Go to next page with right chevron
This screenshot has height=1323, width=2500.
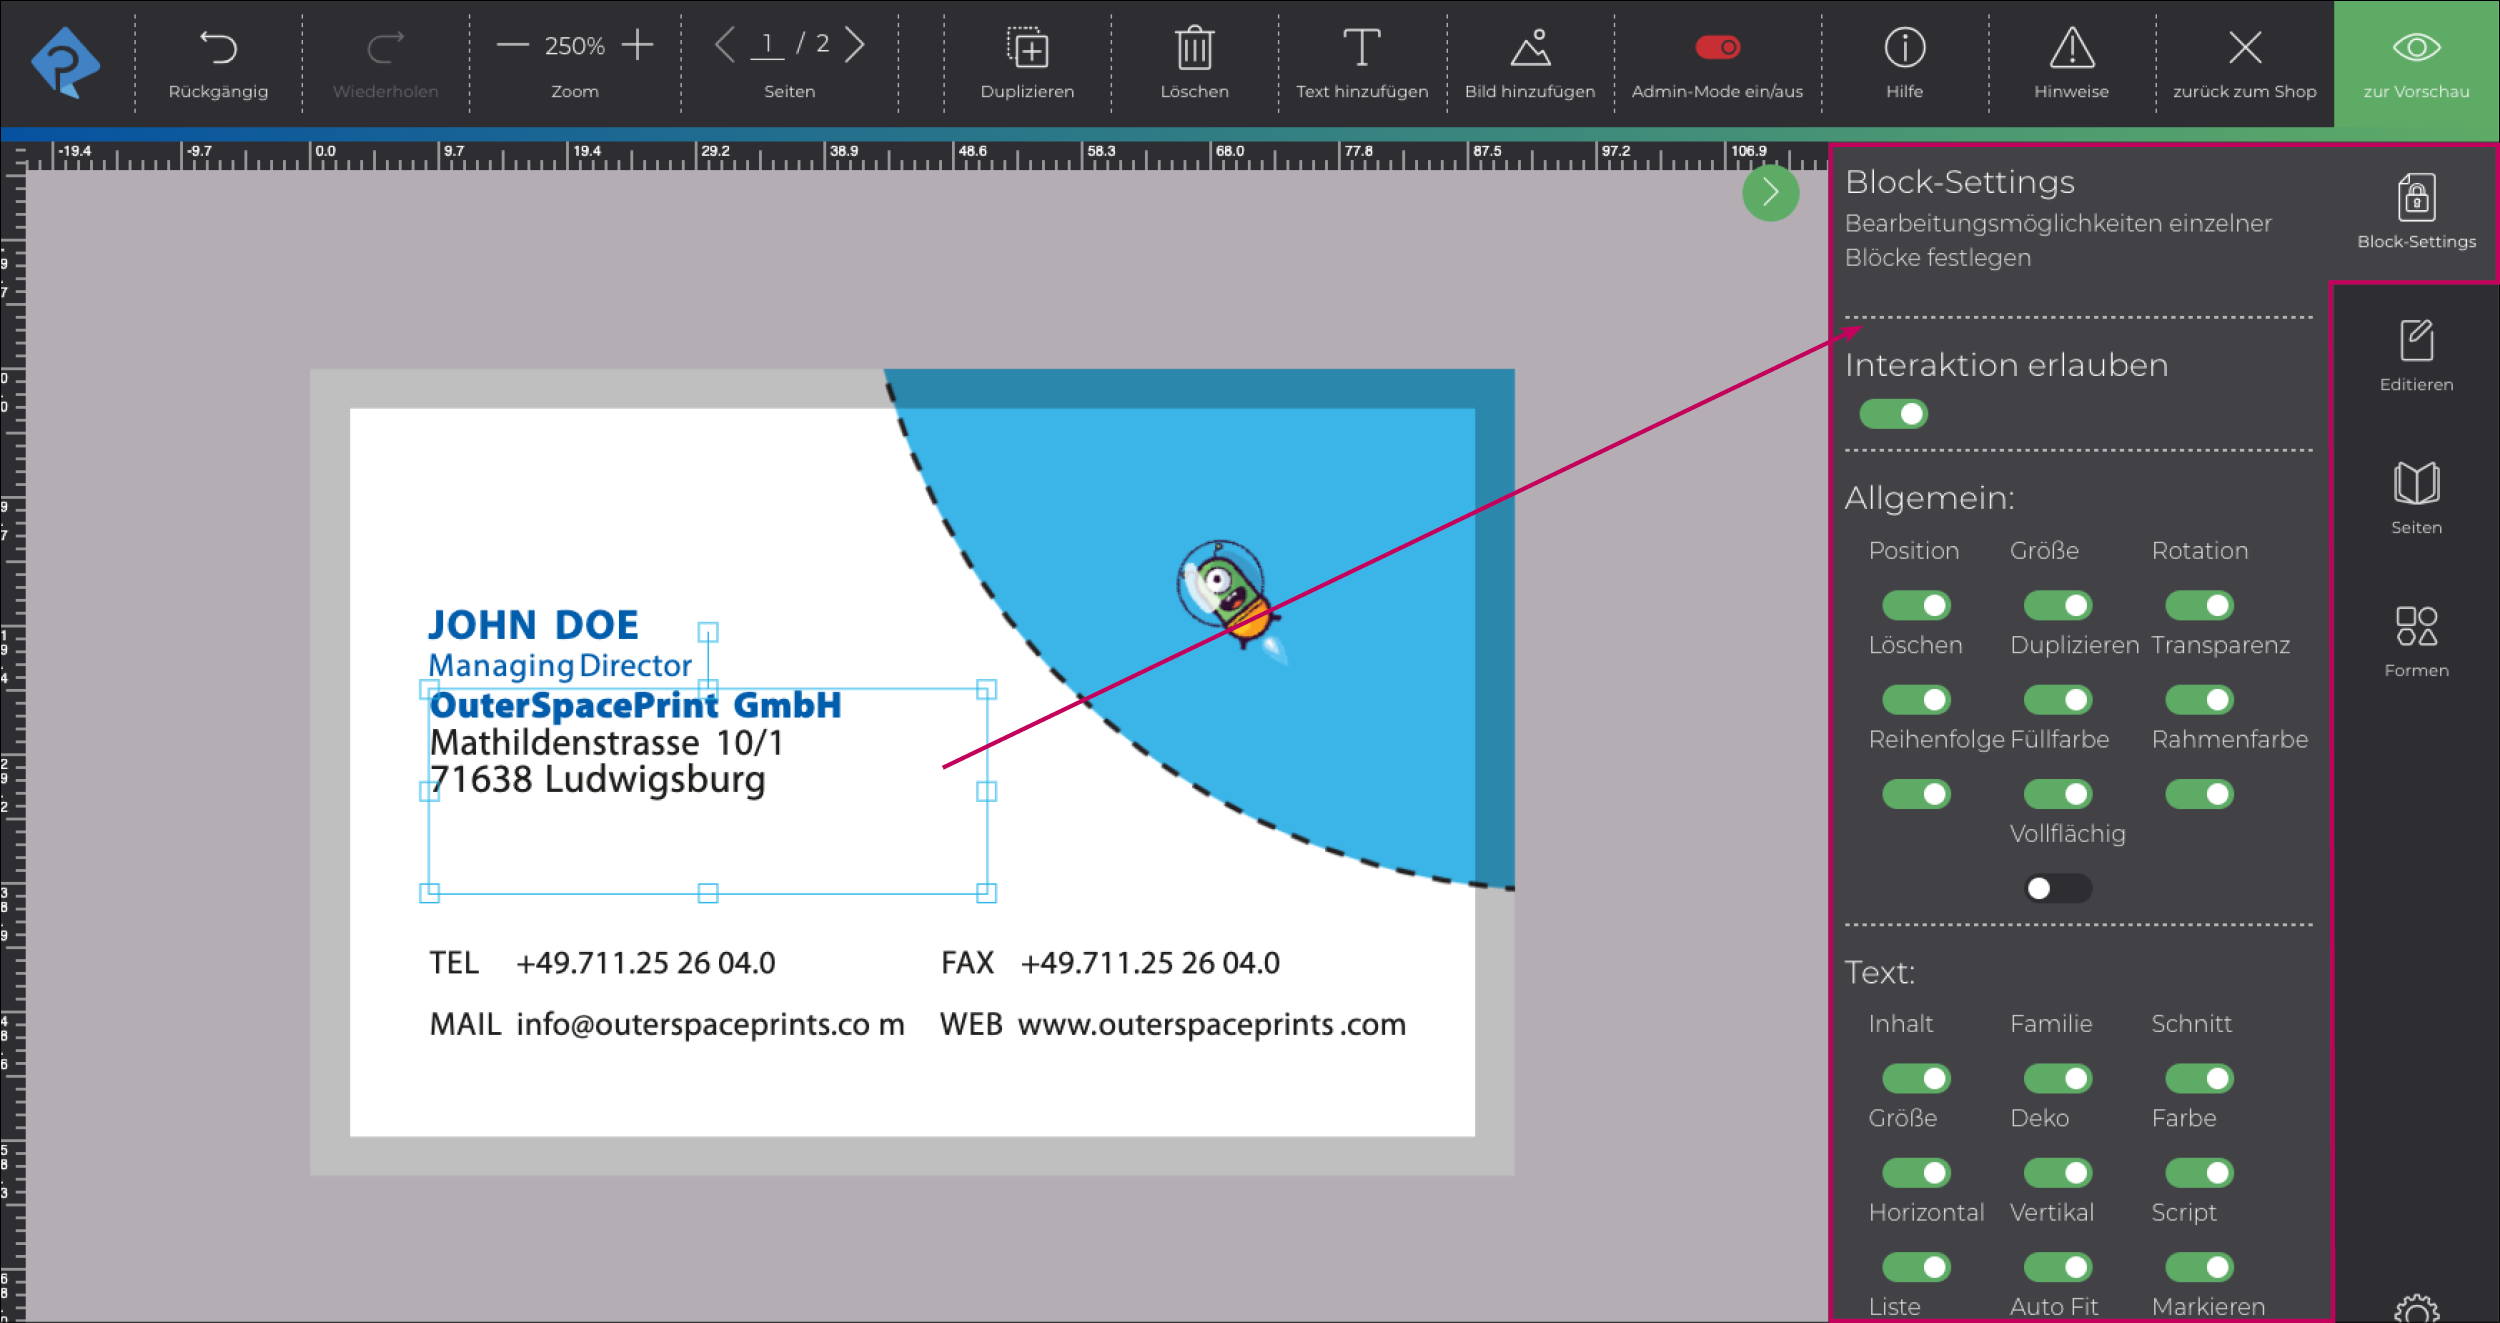point(854,45)
